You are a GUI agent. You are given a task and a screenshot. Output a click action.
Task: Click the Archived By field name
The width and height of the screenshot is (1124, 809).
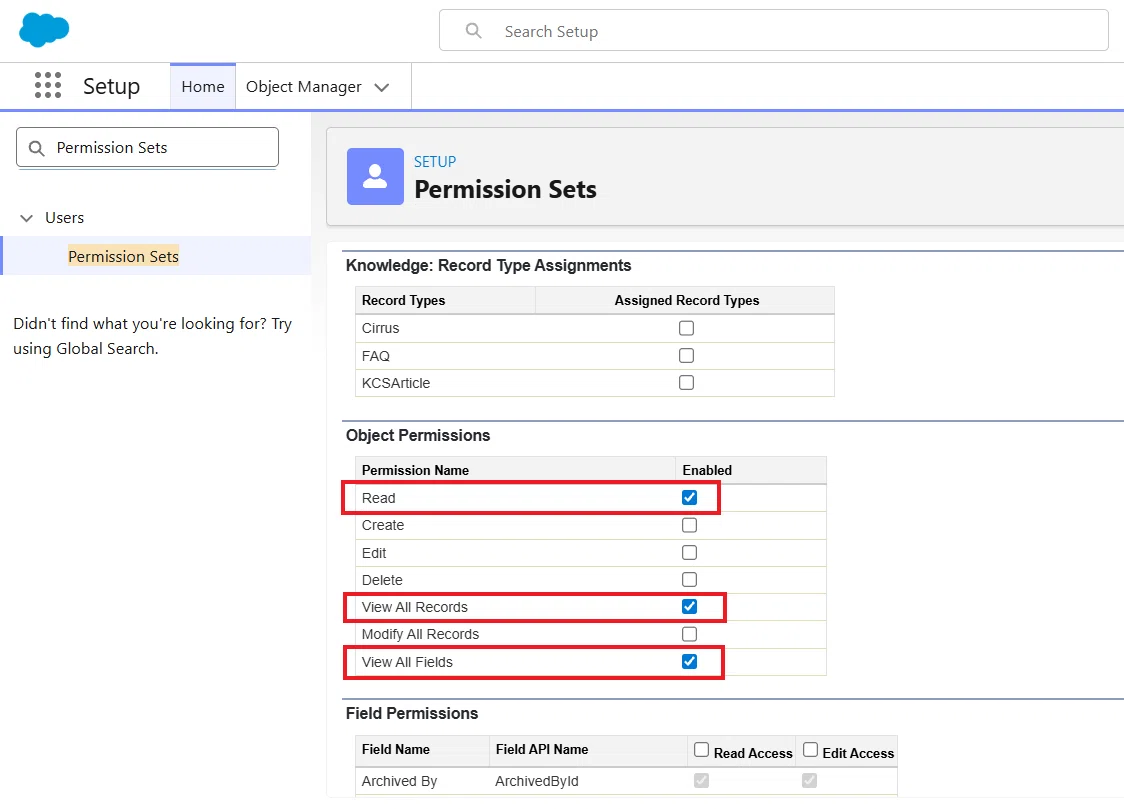[399, 781]
